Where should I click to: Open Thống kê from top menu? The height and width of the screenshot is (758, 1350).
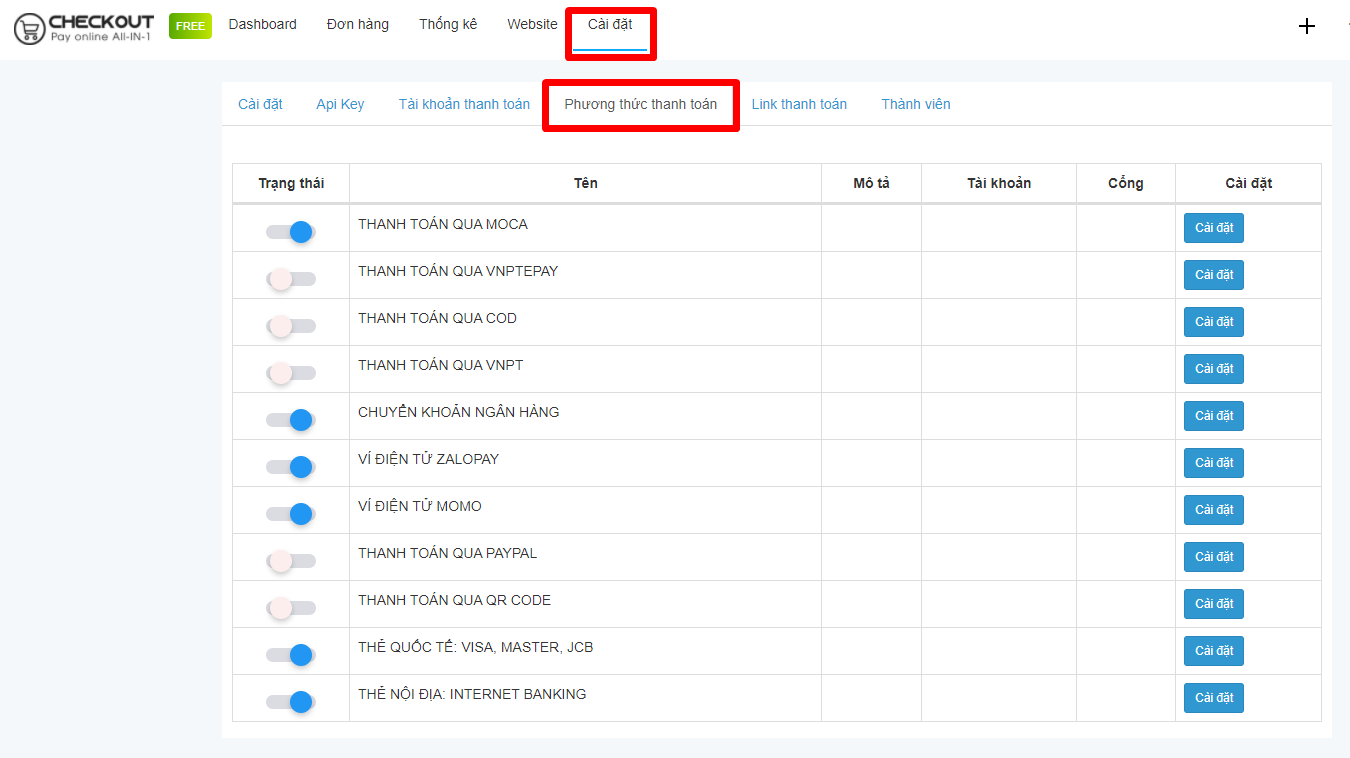coord(448,25)
